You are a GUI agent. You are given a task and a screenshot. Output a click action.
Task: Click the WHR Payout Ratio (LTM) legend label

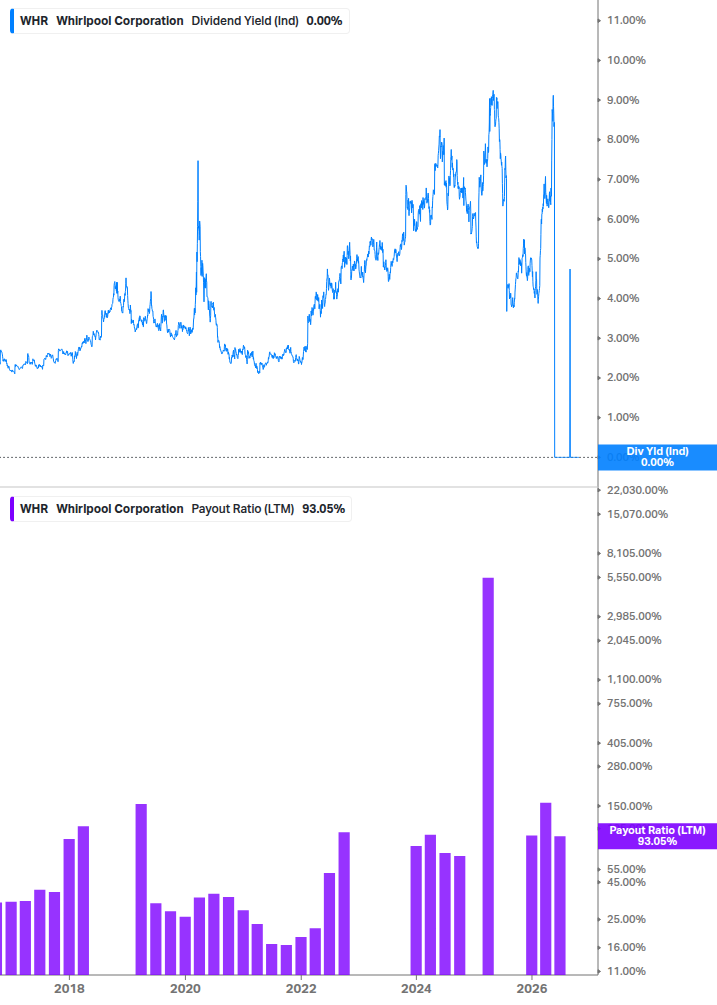point(182,509)
